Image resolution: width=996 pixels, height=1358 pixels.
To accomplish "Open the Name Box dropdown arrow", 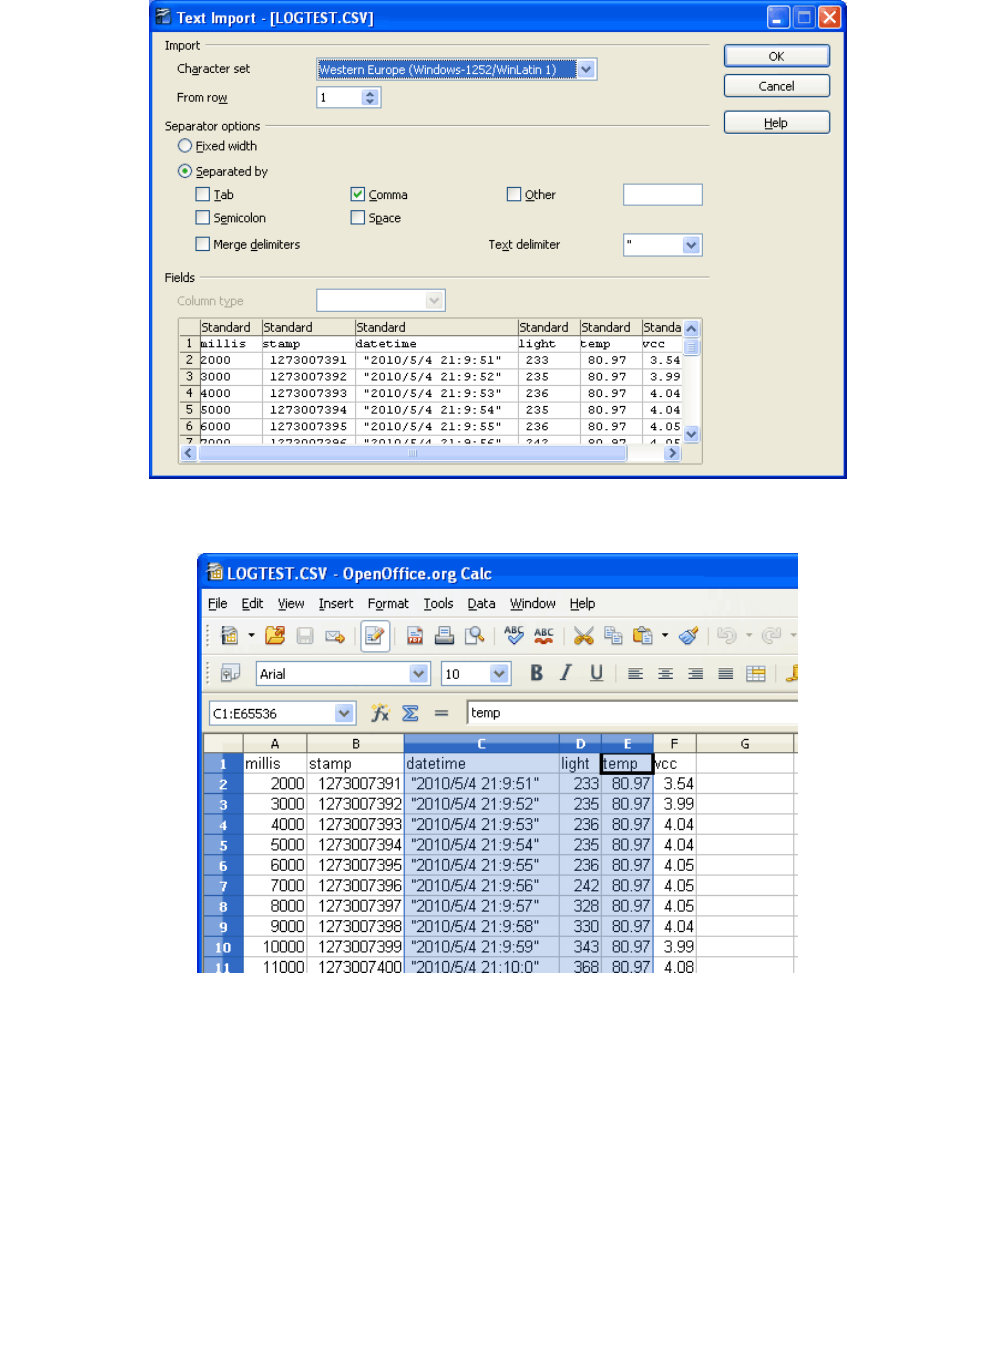I will [x=344, y=713].
